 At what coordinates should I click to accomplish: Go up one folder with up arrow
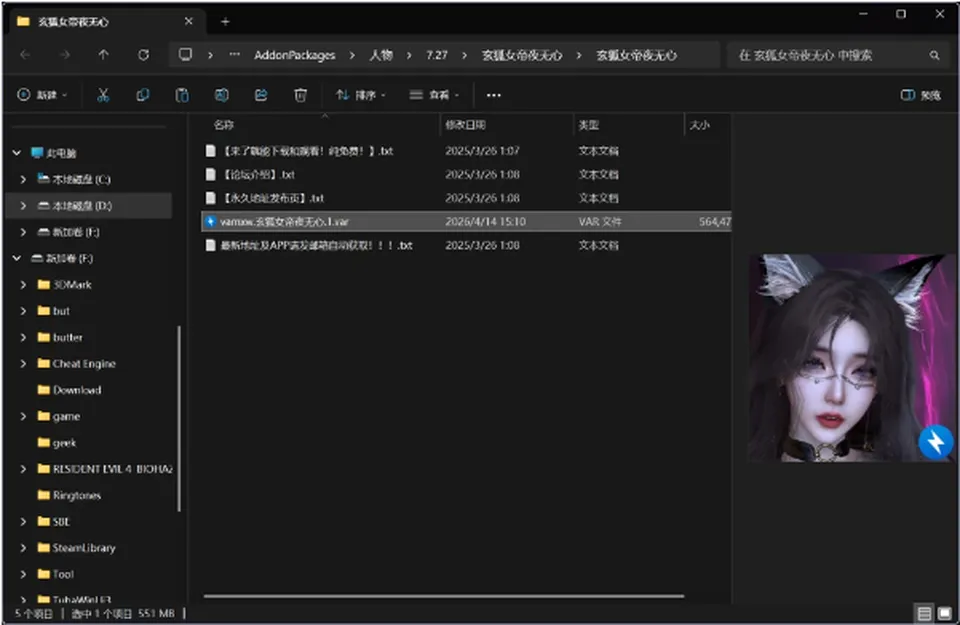point(103,55)
